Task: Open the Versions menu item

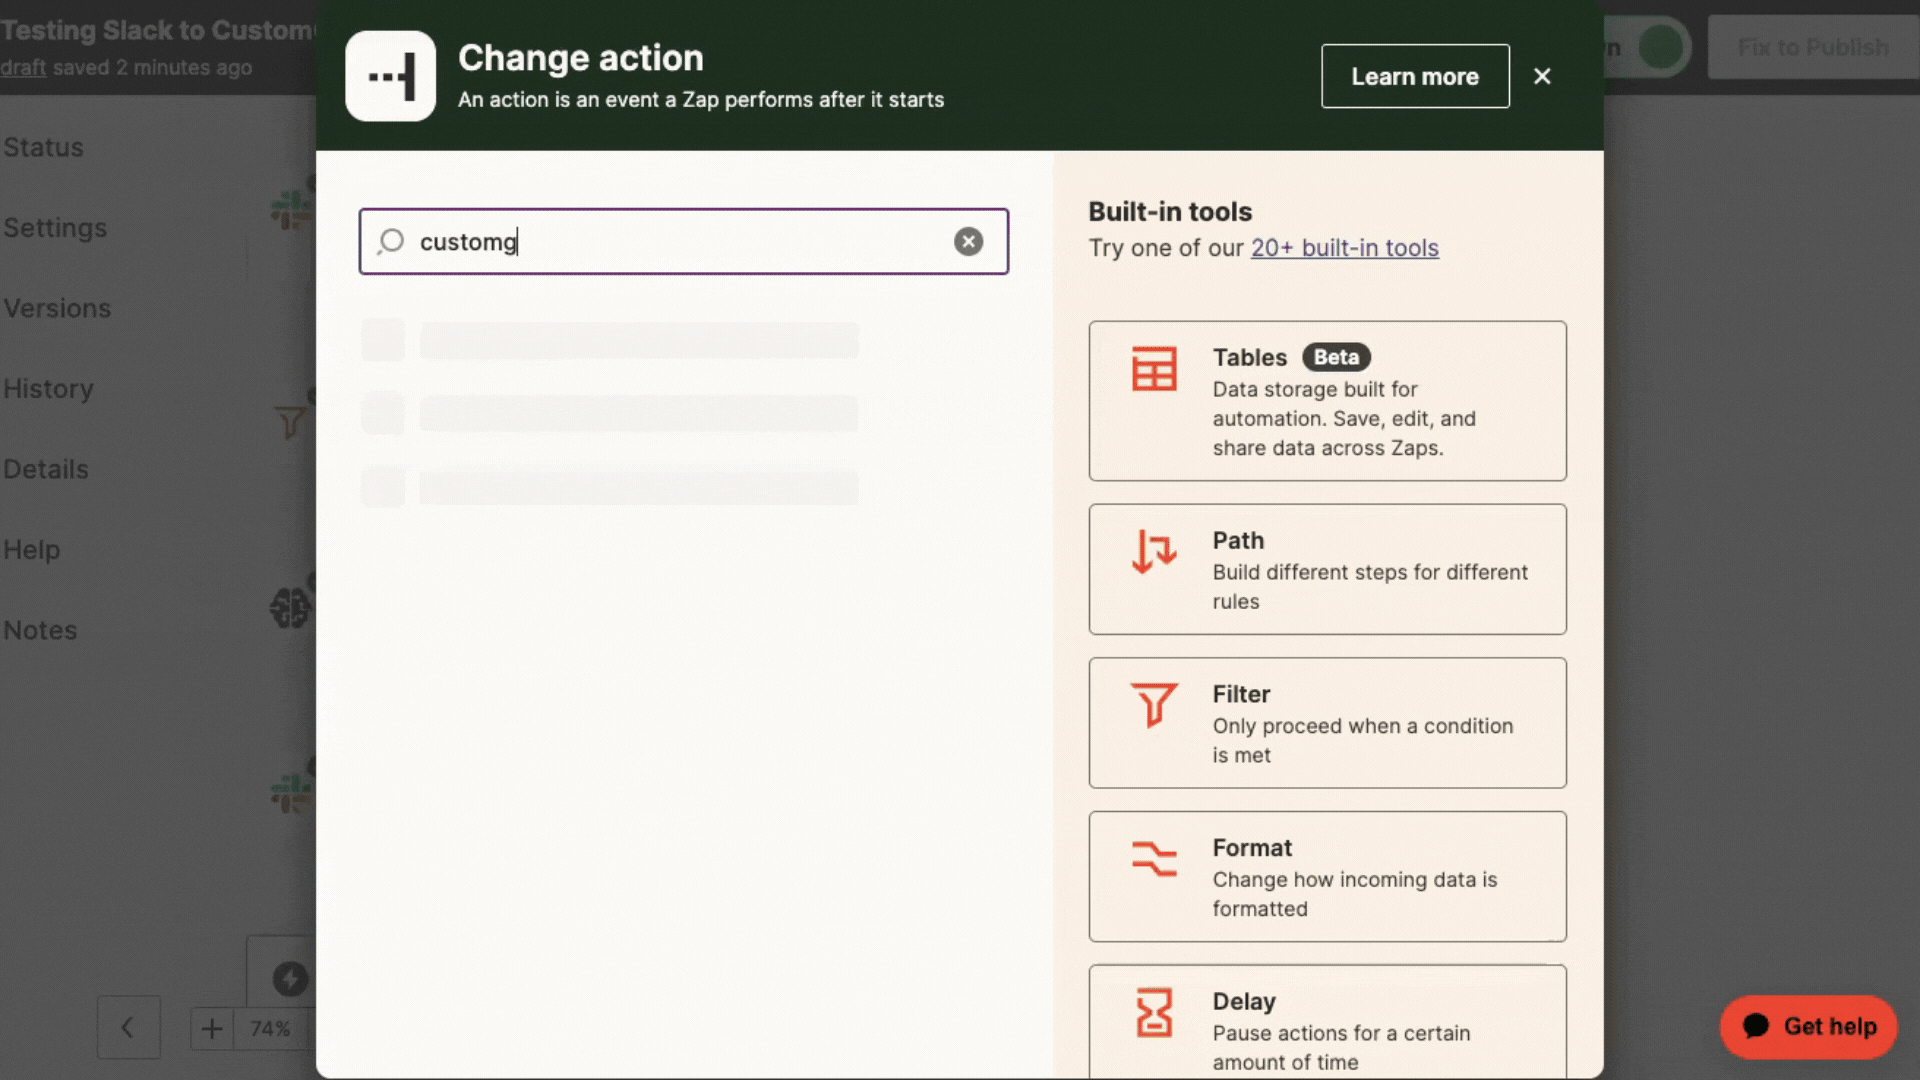Action: tap(57, 308)
